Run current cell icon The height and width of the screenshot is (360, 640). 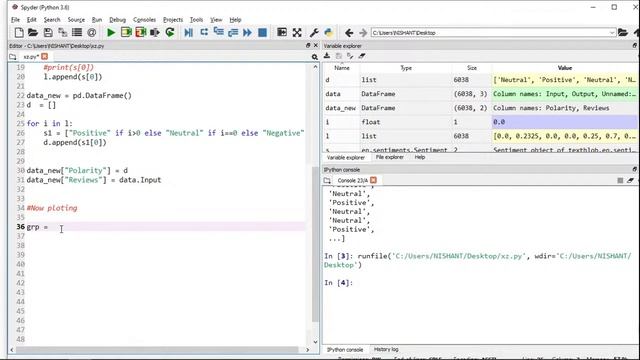point(126,33)
